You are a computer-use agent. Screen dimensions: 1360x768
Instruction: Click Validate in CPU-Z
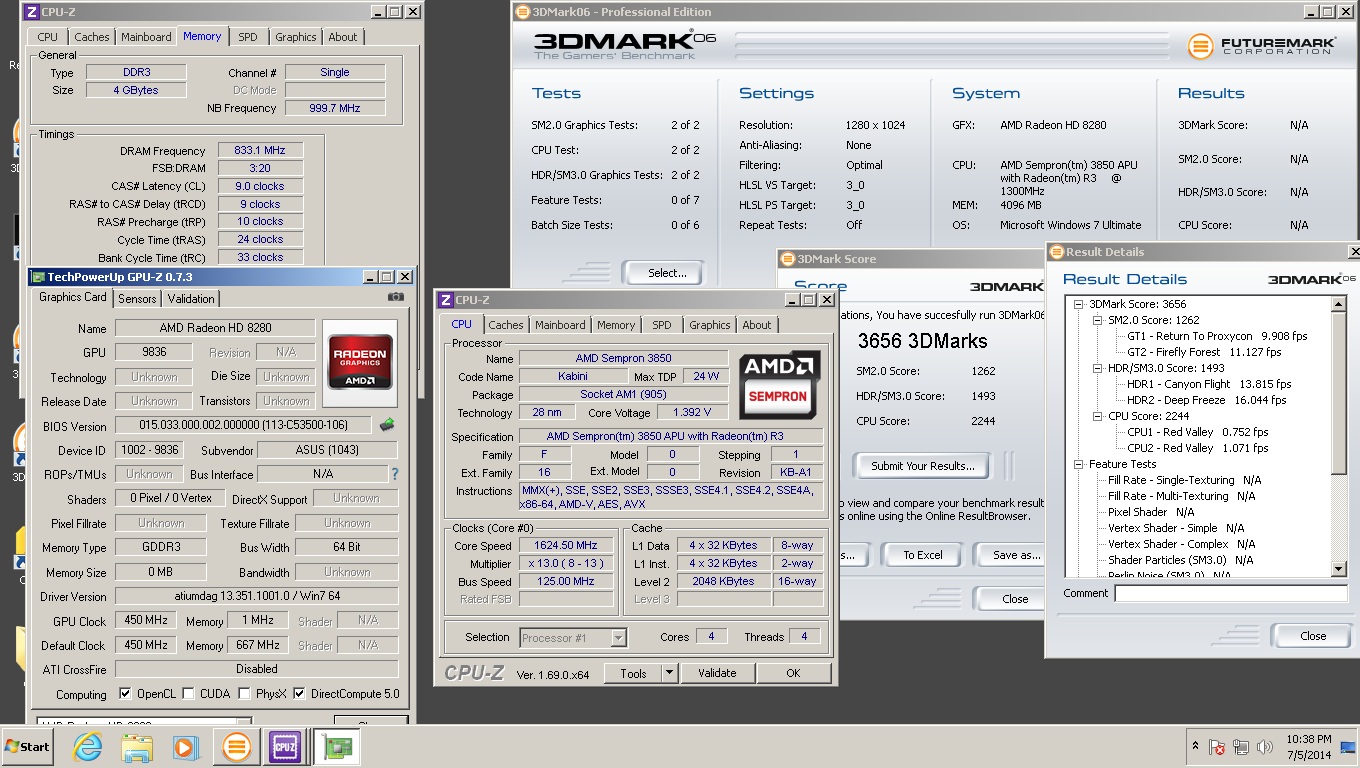(x=717, y=673)
